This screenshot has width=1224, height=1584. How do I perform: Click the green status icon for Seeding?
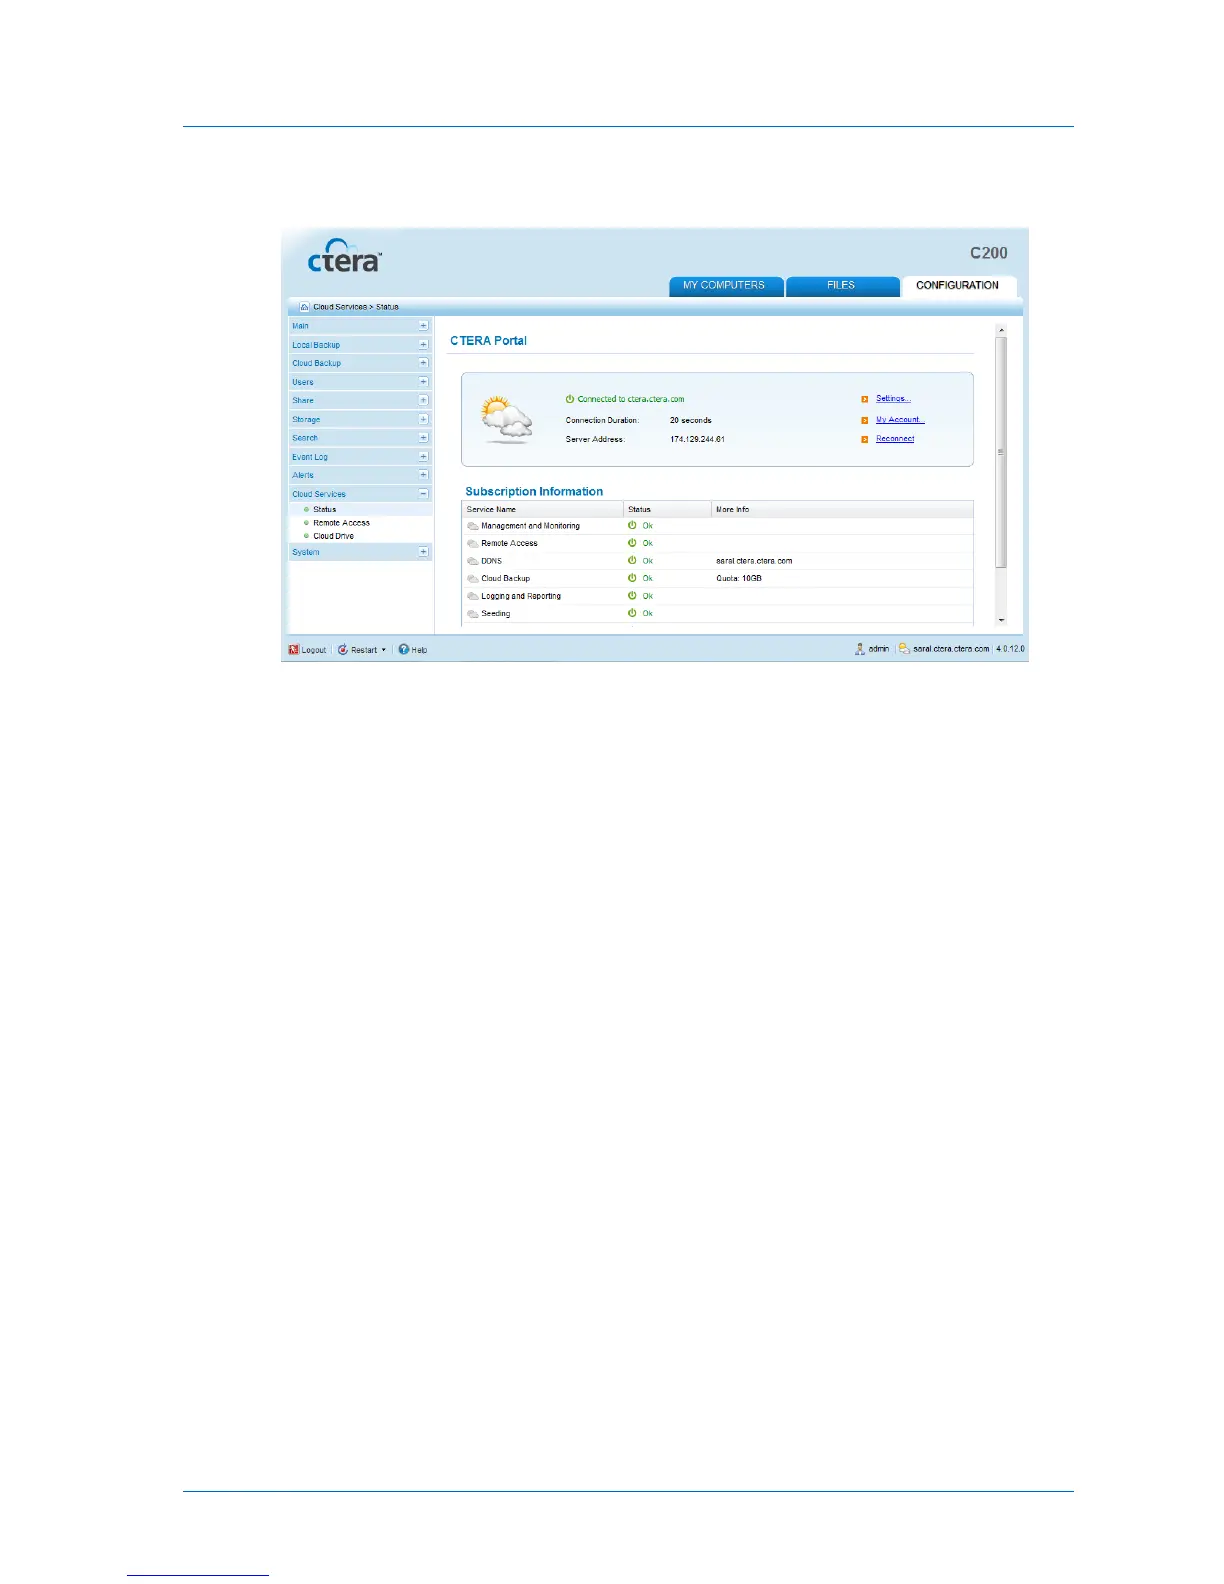coord(632,613)
